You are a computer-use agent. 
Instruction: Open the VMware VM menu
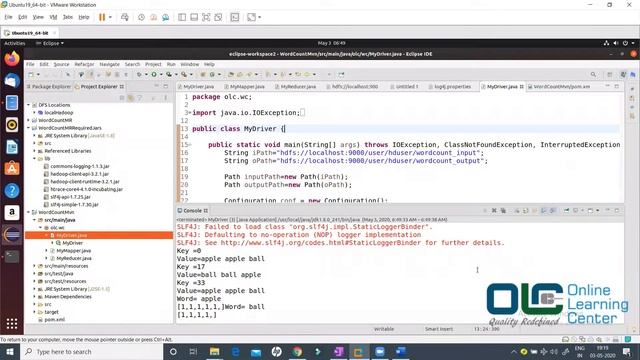pyautogui.click(x=53, y=17)
